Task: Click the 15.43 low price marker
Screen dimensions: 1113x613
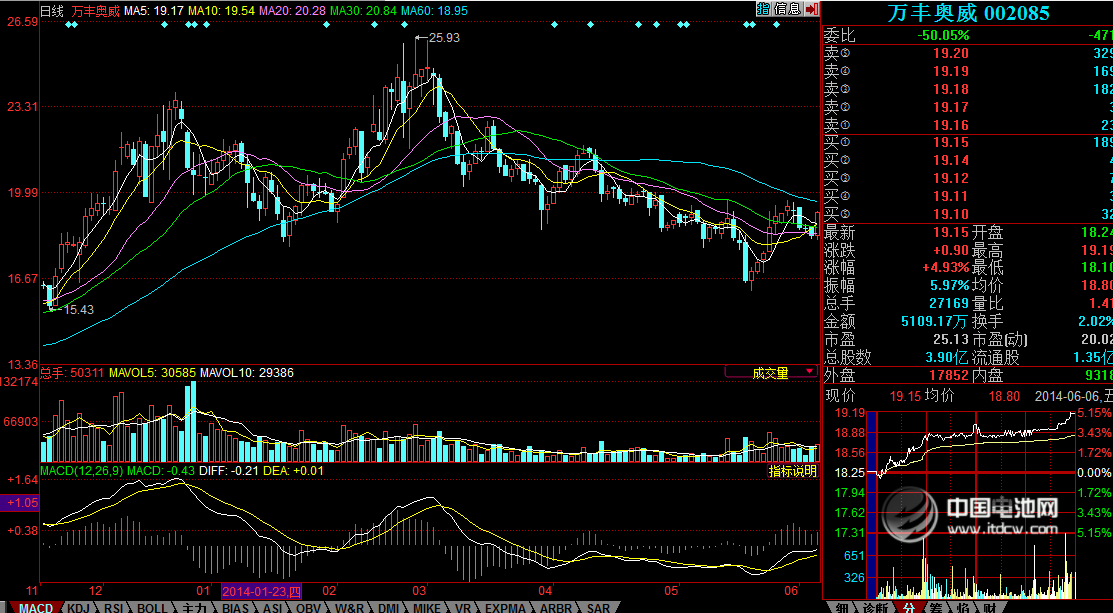Action: pos(77,310)
